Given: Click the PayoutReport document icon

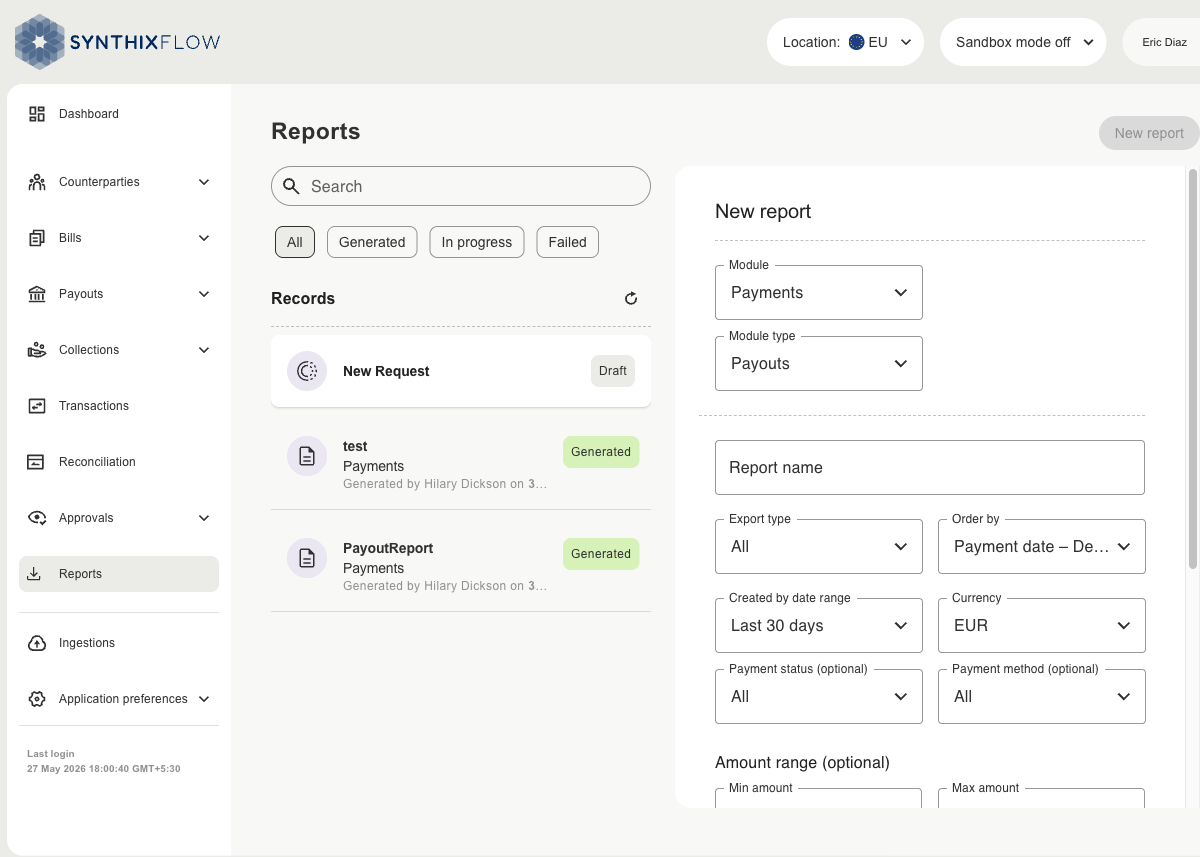Looking at the screenshot, I should (x=307, y=558).
